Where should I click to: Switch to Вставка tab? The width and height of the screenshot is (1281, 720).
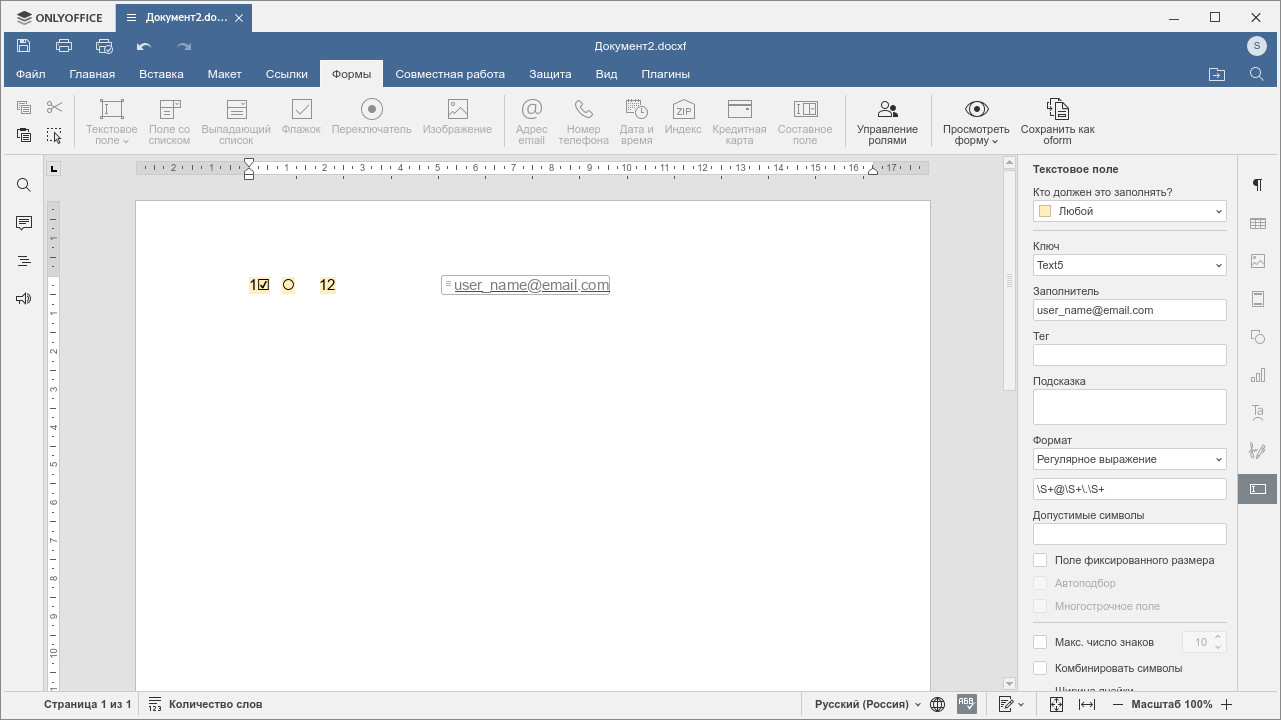click(161, 74)
